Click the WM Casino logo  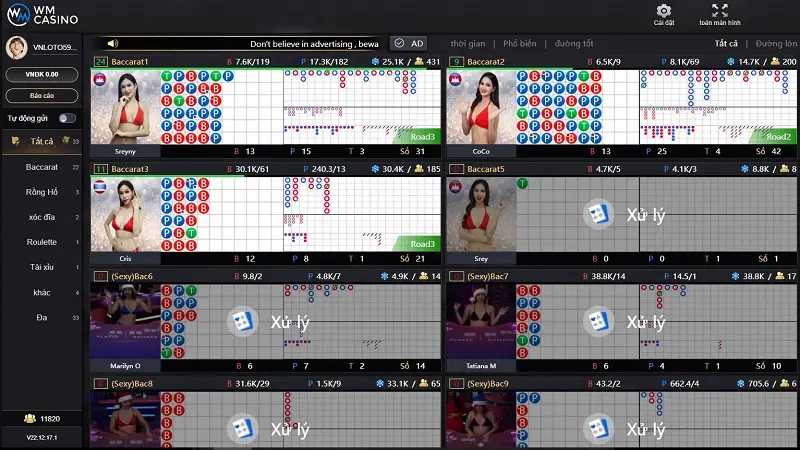(x=43, y=15)
